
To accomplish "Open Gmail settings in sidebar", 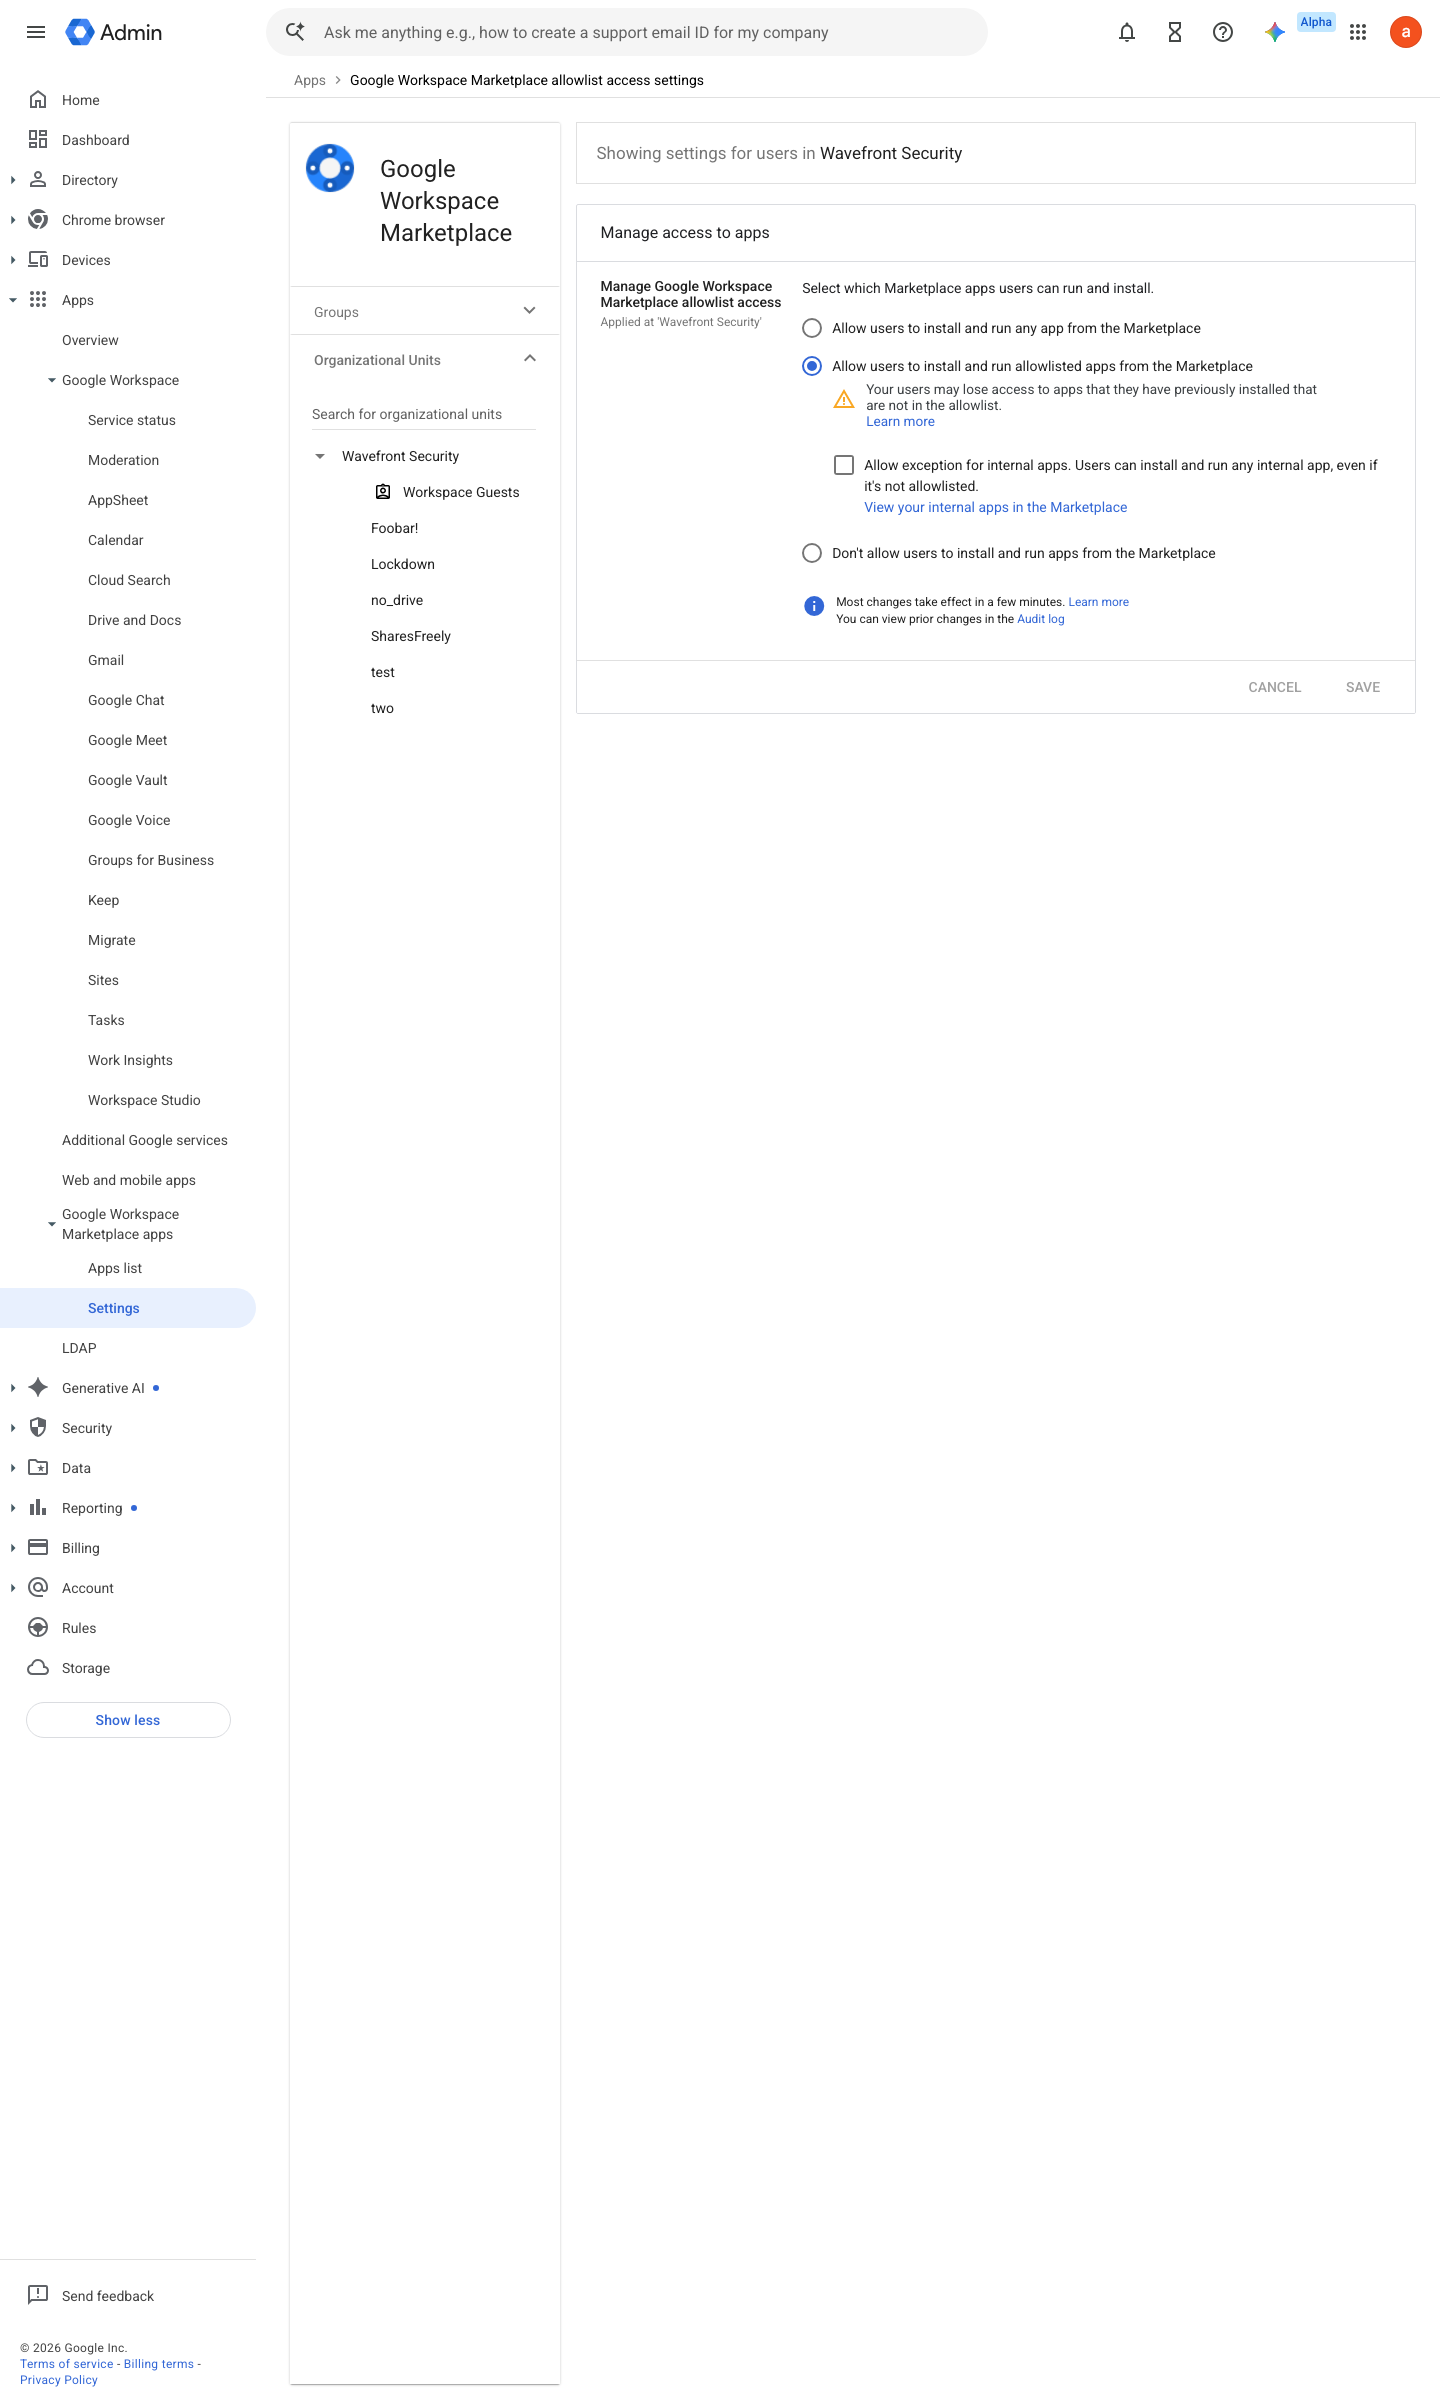I will pyautogui.click(x=106, y=660).
